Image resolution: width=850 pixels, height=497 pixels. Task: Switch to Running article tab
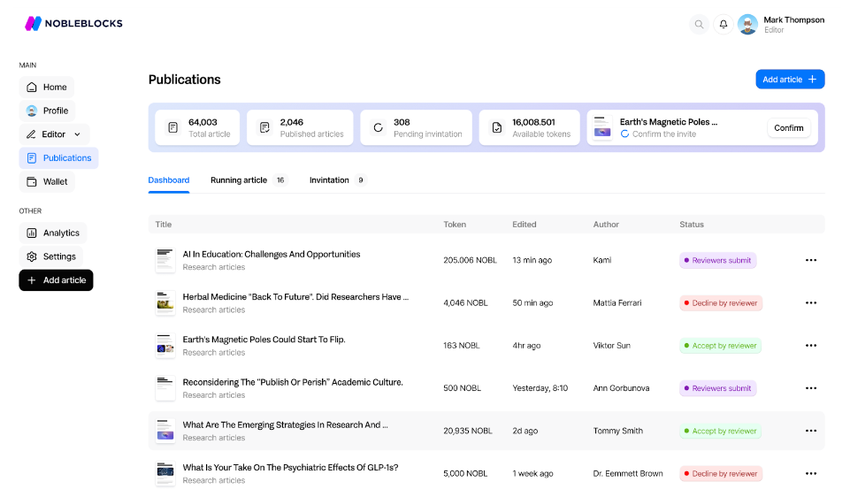(x=239, y=180)
